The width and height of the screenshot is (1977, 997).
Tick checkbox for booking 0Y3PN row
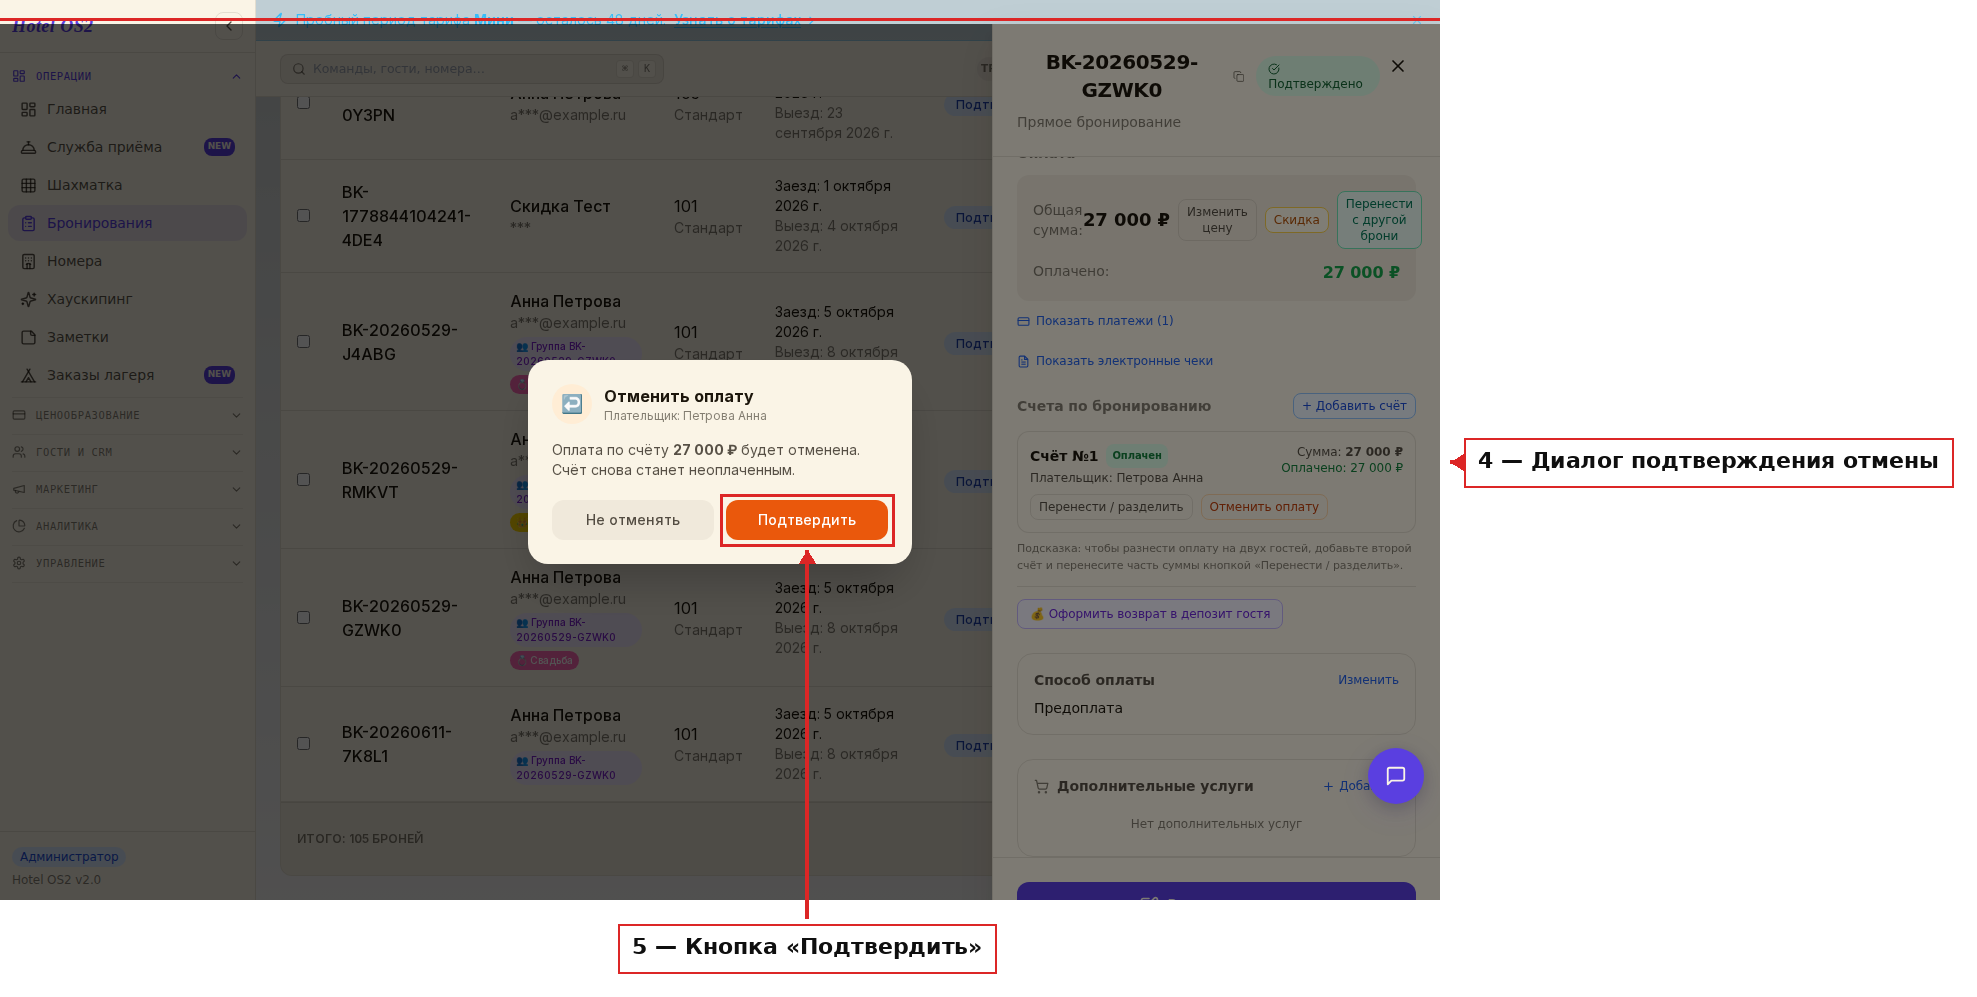304,102
